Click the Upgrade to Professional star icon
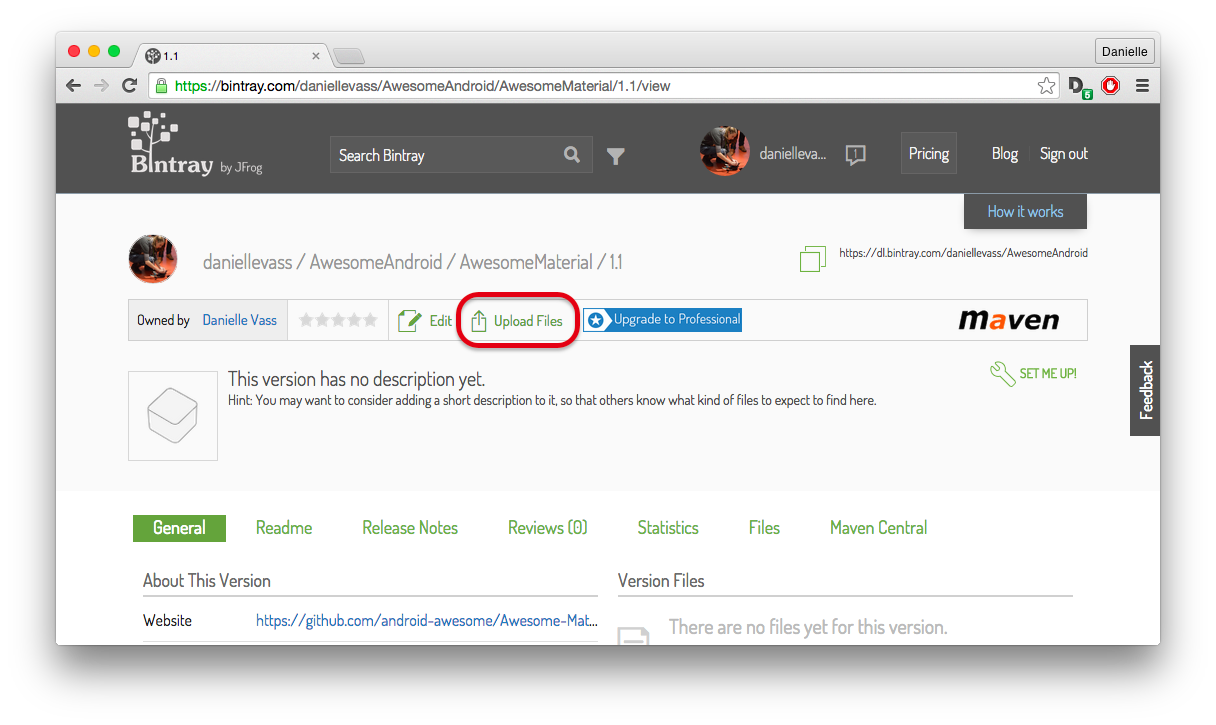Viewport: 1216px width, 725px height. pos(596,320)
